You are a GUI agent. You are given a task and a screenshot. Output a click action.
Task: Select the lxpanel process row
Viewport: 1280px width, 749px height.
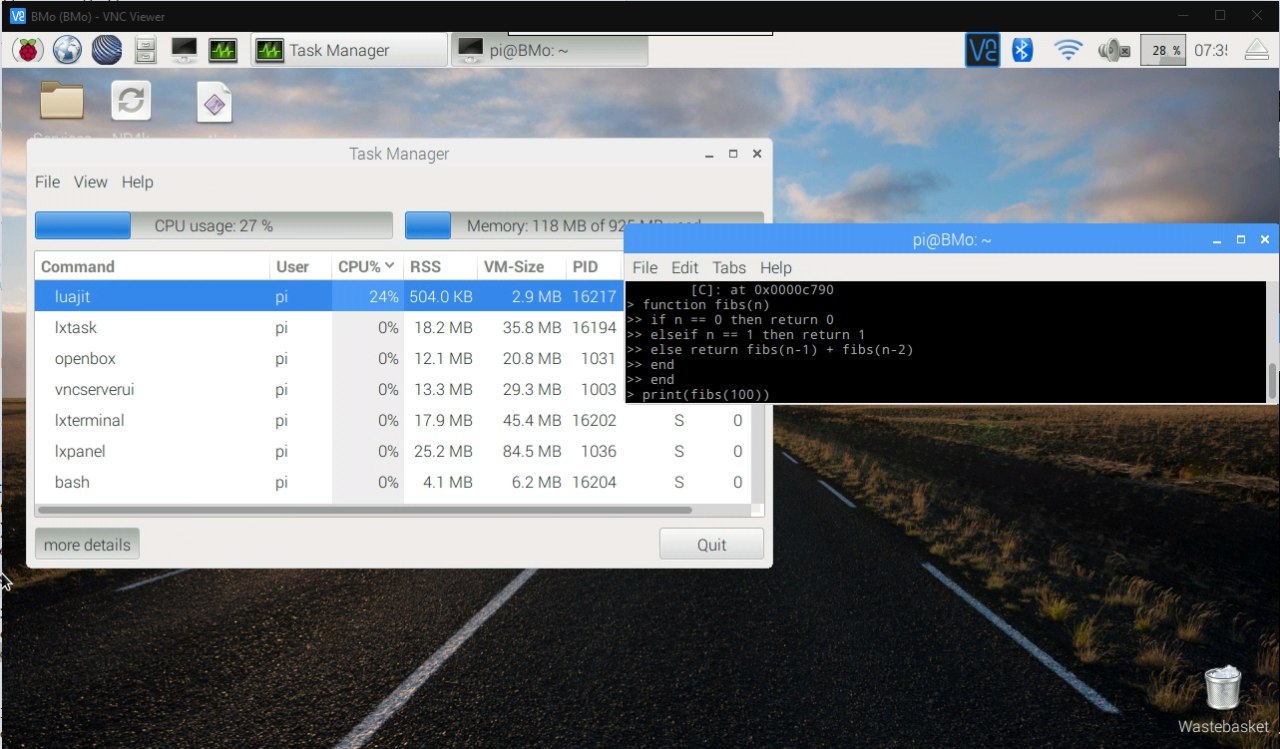[393, 451]
